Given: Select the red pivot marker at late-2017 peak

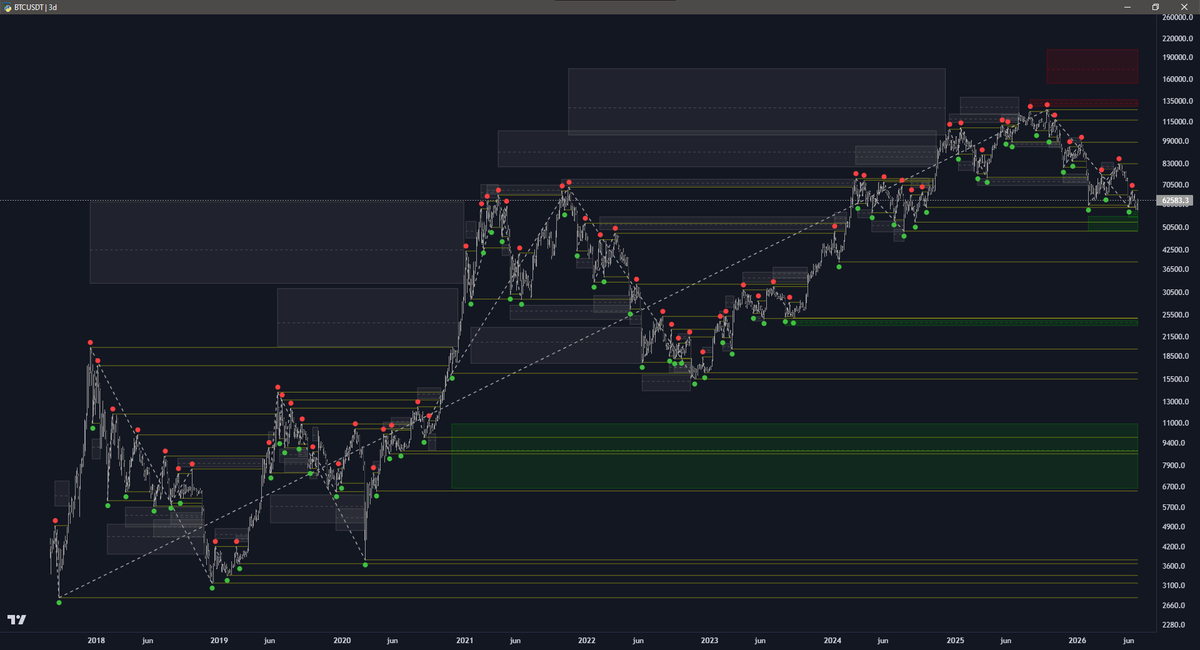Looking at the screenshot, I should click(x=90, y=343).
